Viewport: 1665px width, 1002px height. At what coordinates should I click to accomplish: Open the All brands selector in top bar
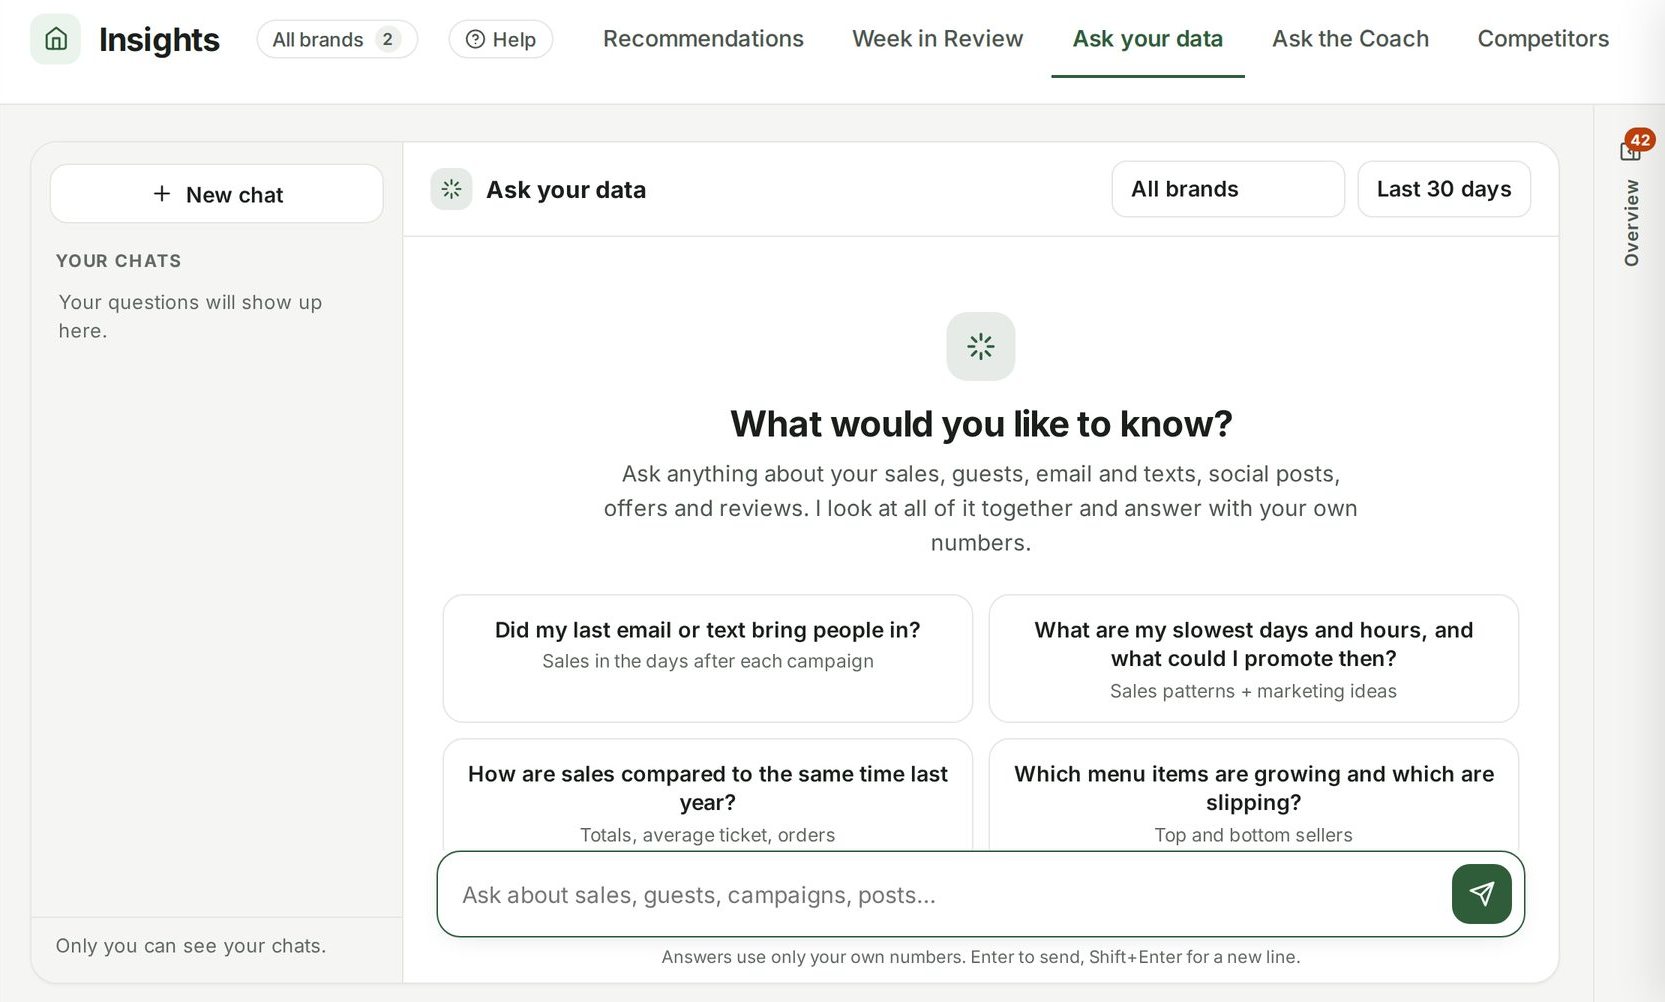coord(337,39)
